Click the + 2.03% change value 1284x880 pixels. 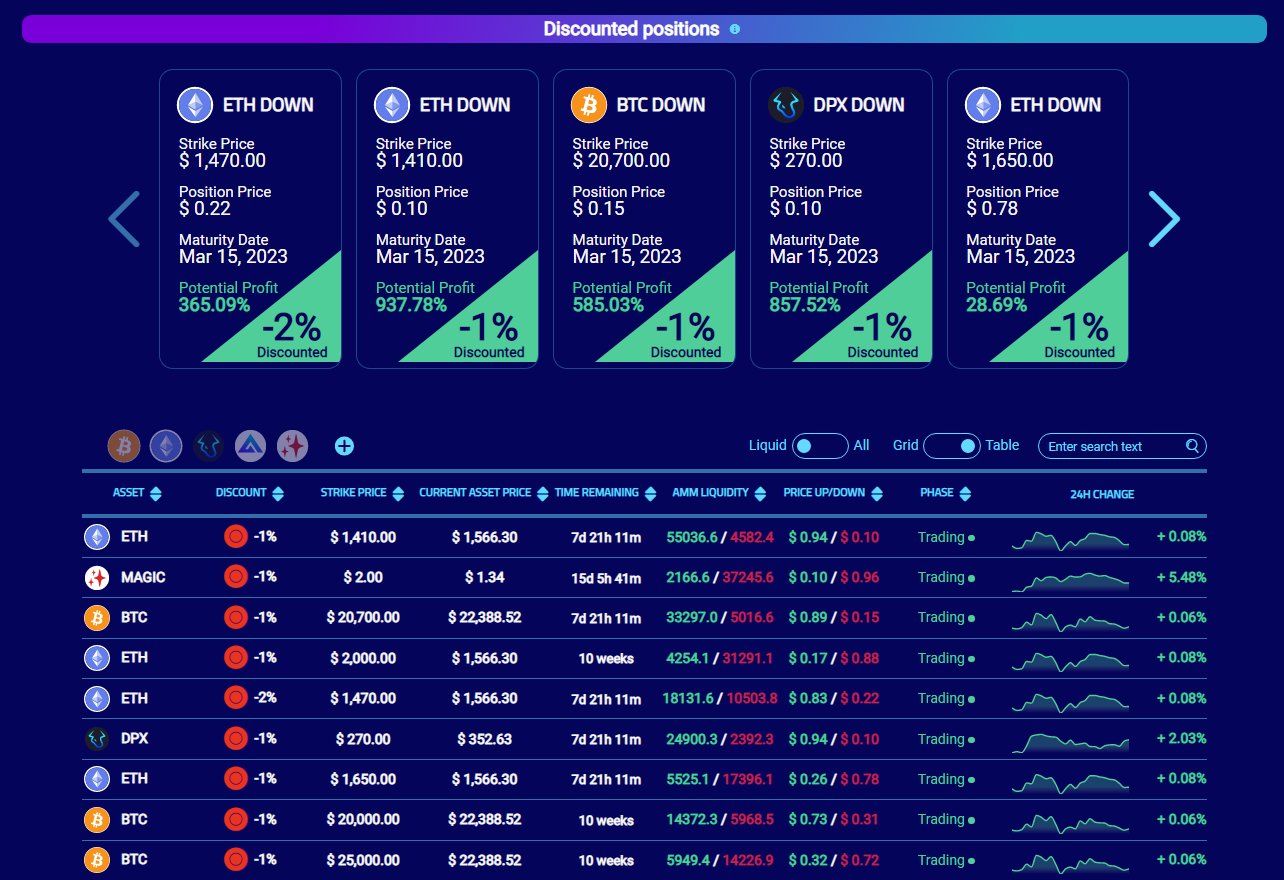click(x=1181, y=739)
